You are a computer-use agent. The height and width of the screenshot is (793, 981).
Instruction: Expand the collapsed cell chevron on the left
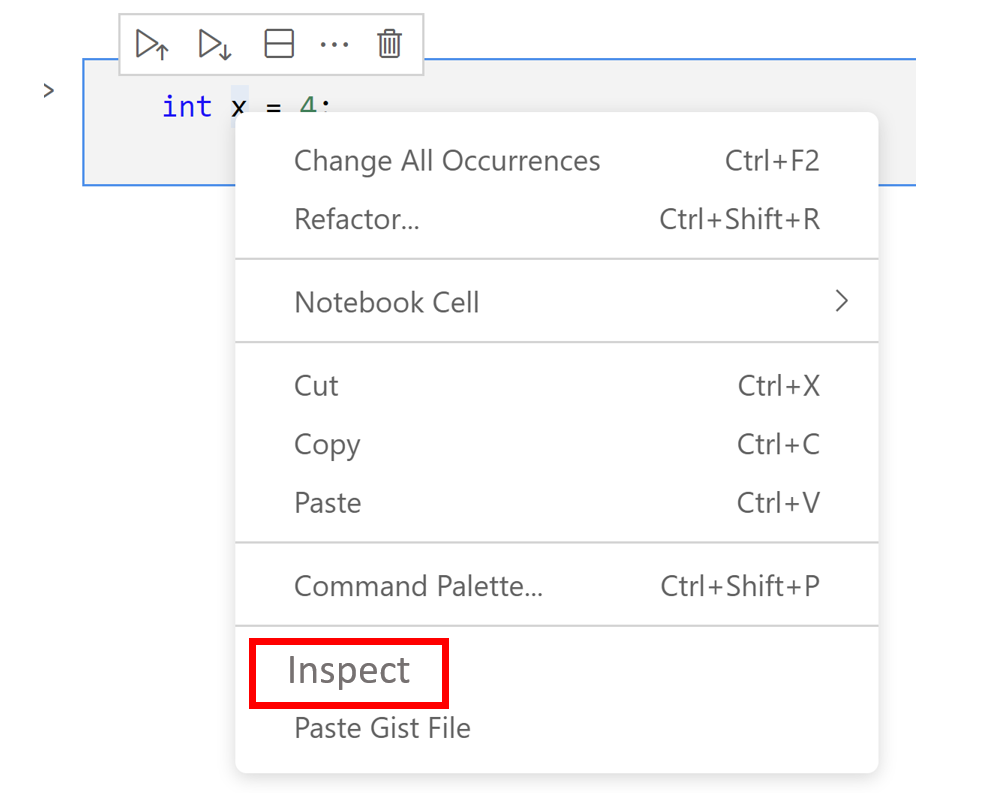pos(48,89)
